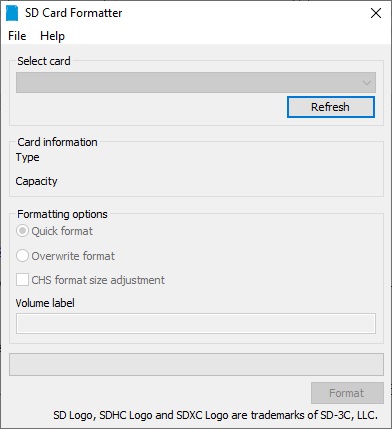The image size is (392, 429).
Task: Click the Type label in Card information
Action: point(27,157)
